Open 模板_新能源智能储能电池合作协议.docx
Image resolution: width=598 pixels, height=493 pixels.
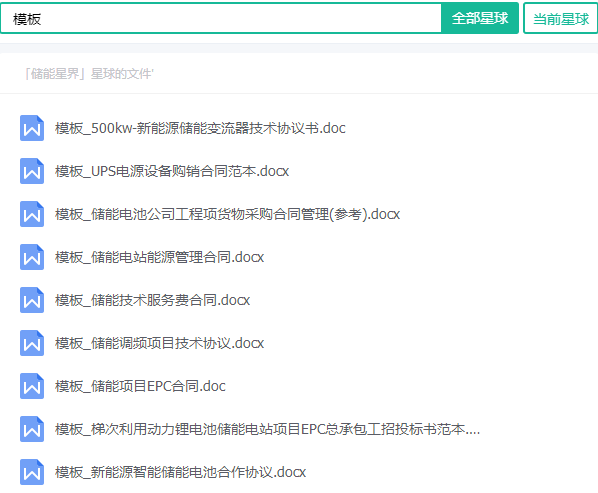(180, 472)
